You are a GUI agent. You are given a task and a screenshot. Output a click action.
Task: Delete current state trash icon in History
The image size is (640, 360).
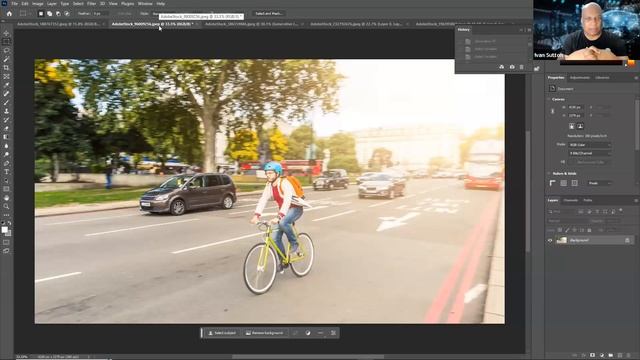[521, 67]
